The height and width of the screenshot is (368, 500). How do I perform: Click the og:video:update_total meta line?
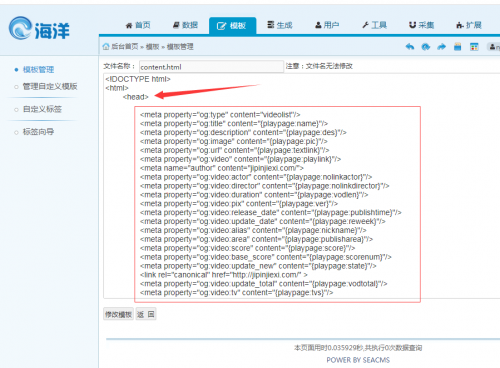tap(264, 284)
